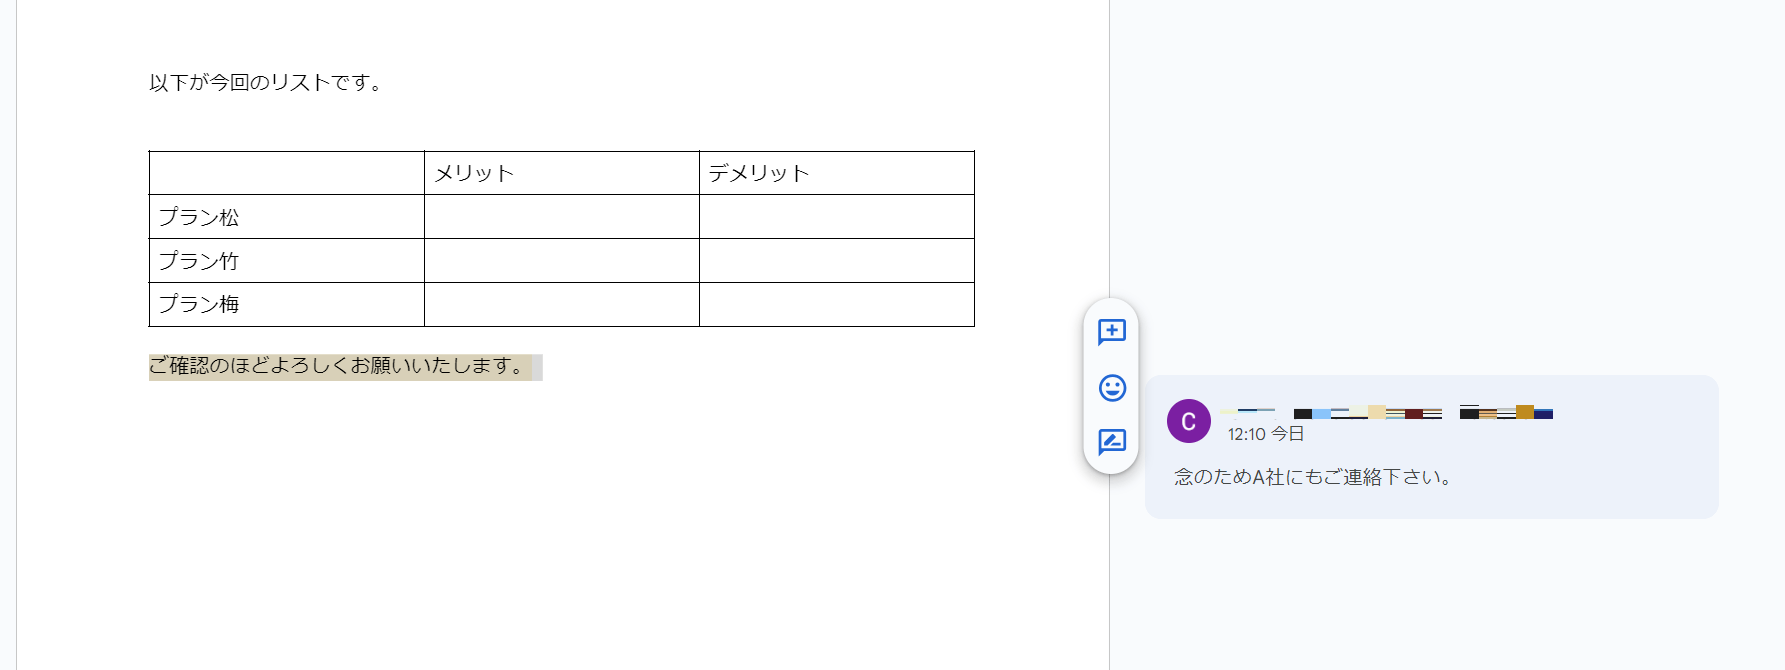Click the empty デメリット cell for プラン竹

click(x=836, y=261)
